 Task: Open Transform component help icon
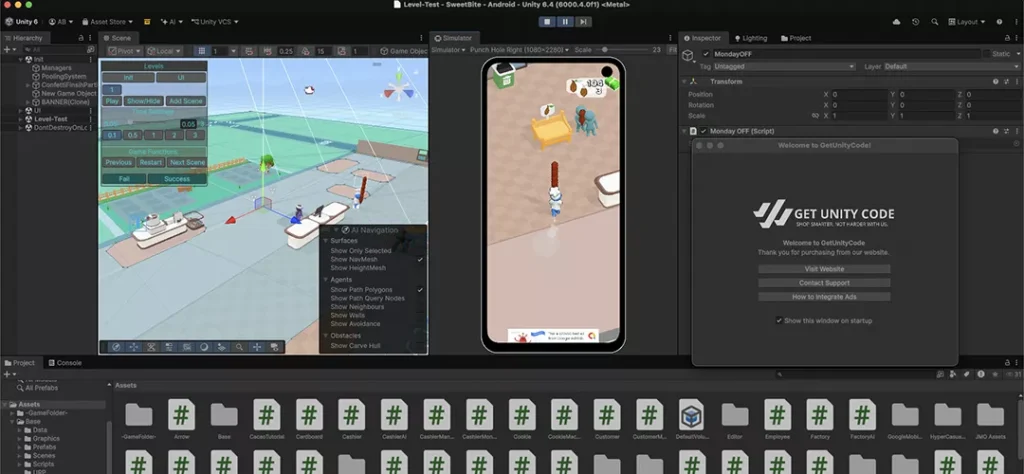(x=995, y=82)
